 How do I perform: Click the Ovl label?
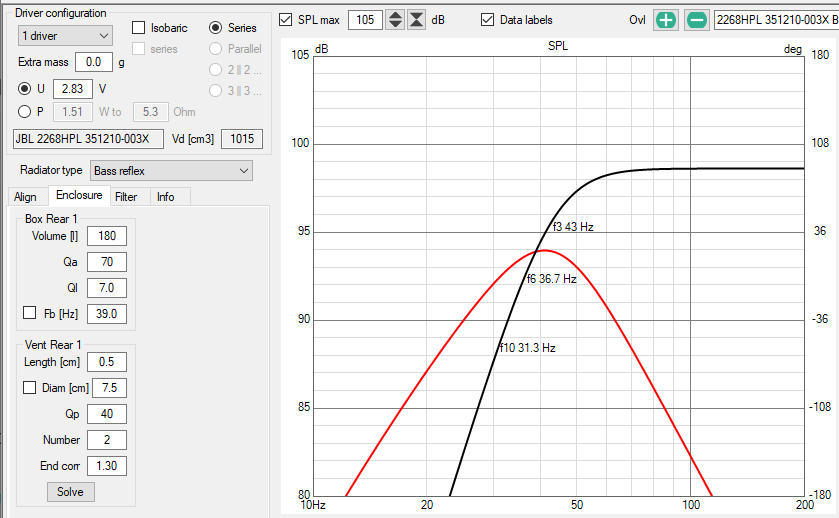pyautogui.click(x=637, y=20)
